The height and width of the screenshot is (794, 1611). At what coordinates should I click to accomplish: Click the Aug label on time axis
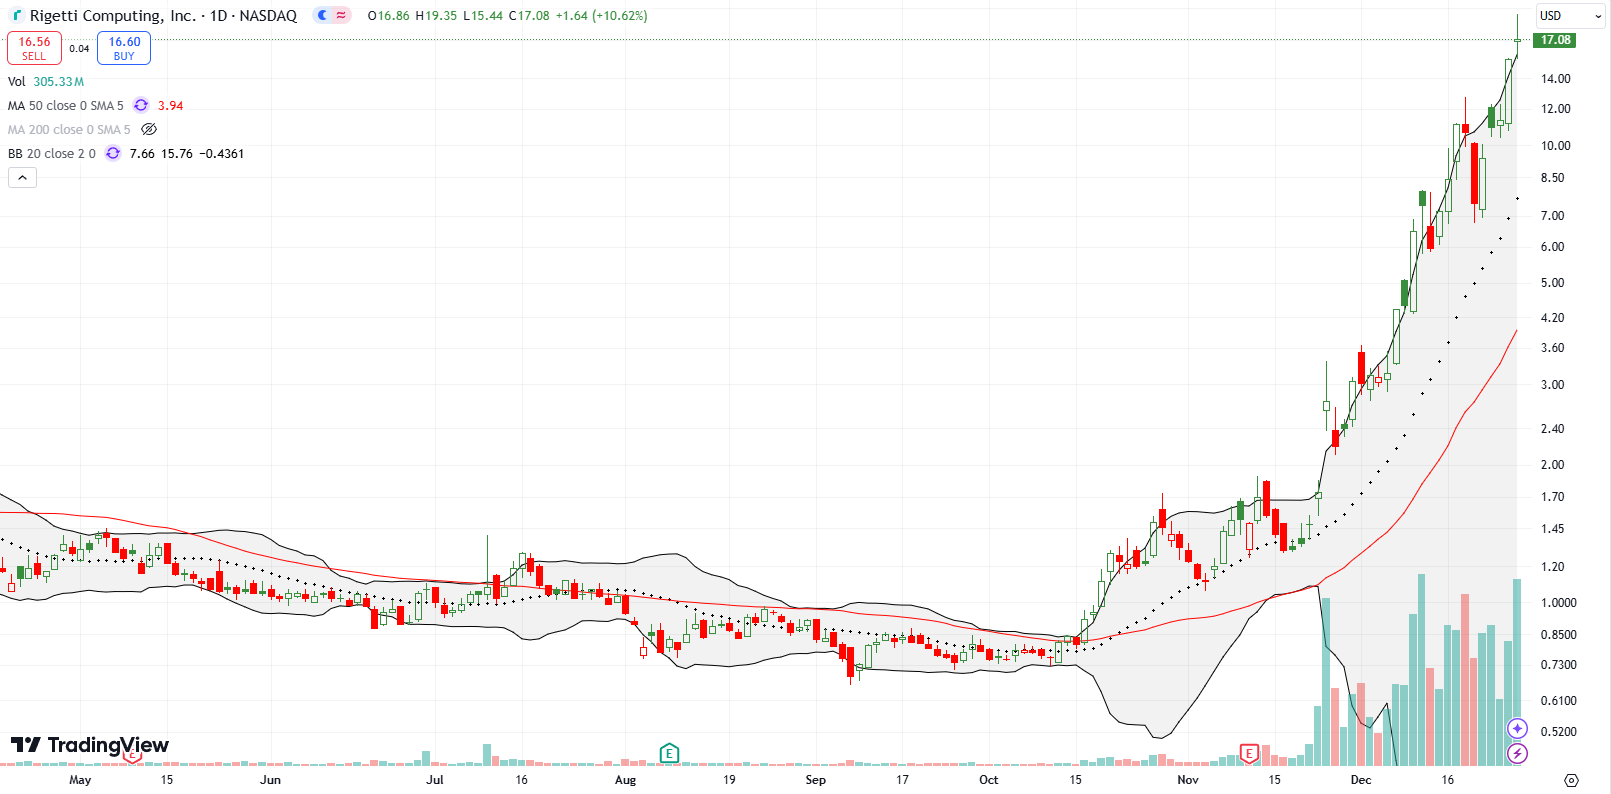click(625, 780)
